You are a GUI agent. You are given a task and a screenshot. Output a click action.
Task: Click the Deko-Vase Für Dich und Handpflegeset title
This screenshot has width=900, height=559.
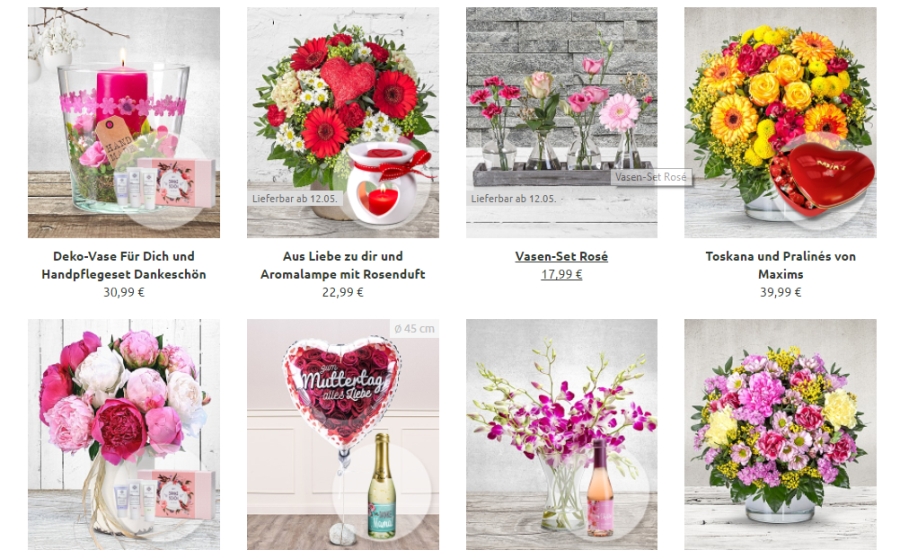[123, 265]
